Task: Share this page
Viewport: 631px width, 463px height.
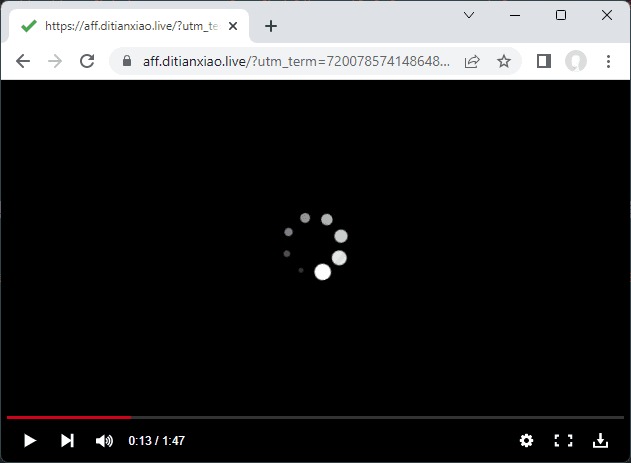Action: click(x=472, y=61)
